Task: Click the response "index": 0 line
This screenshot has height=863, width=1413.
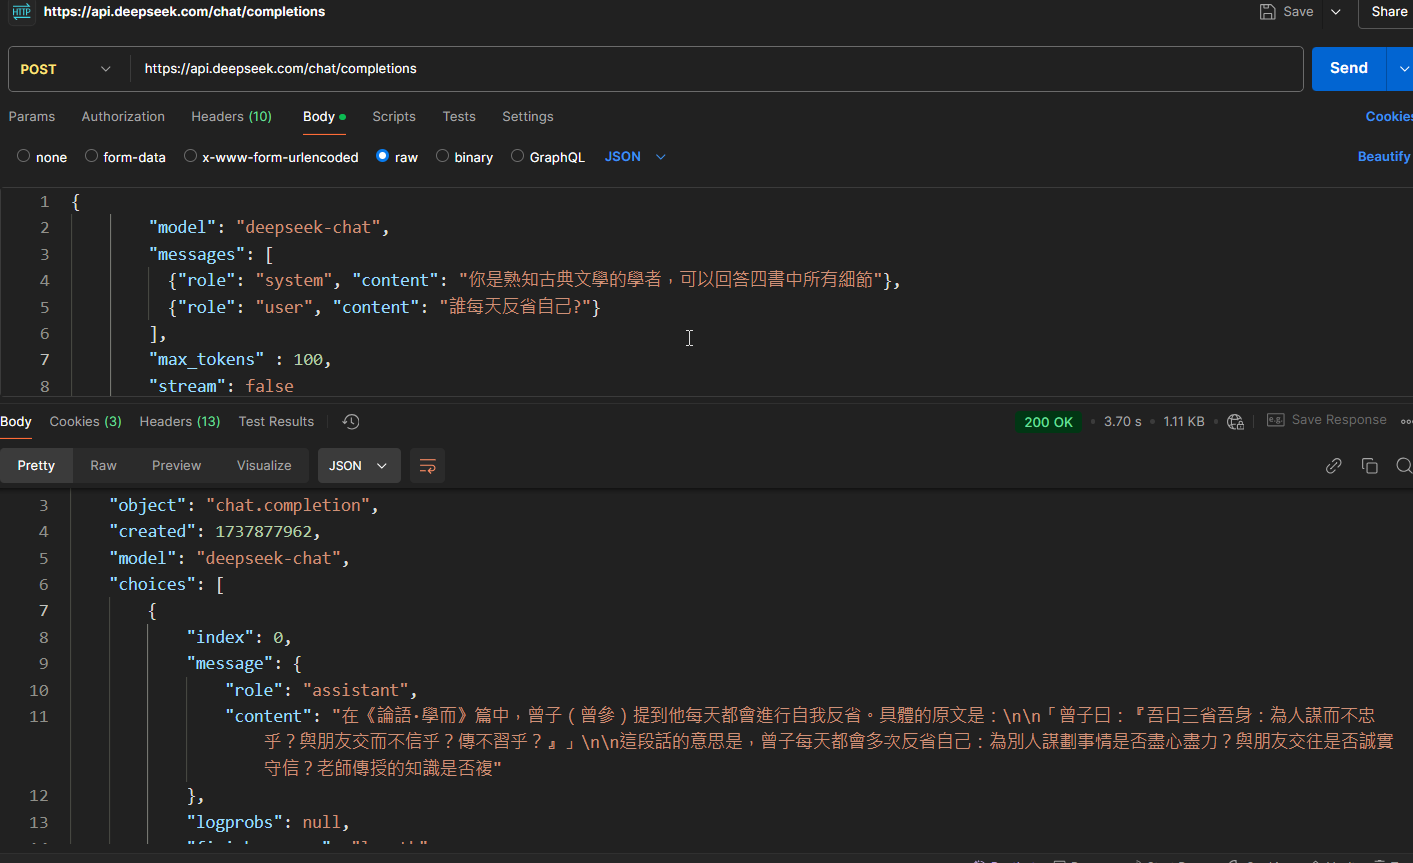Action: coord(239,638)
